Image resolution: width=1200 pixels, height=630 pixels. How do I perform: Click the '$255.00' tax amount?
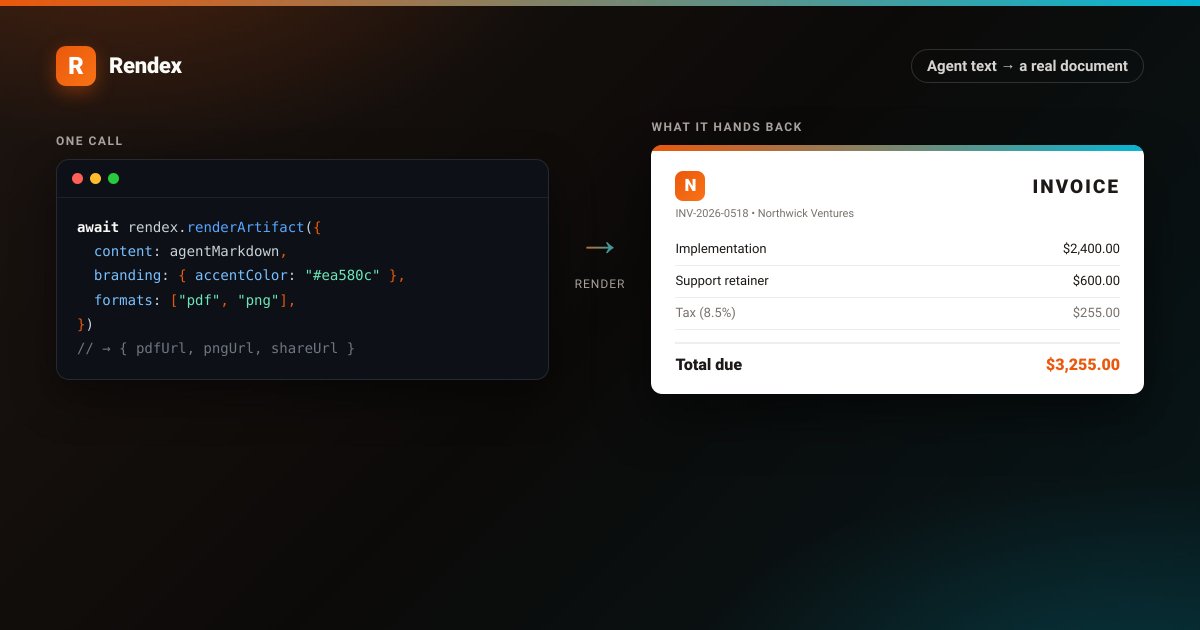tap(1096, 313)
